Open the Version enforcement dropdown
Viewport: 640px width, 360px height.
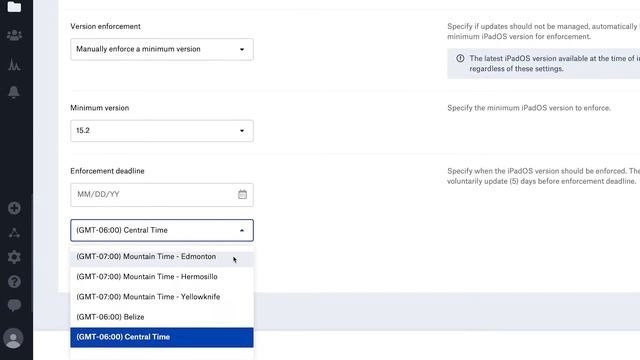click(162, 49)
